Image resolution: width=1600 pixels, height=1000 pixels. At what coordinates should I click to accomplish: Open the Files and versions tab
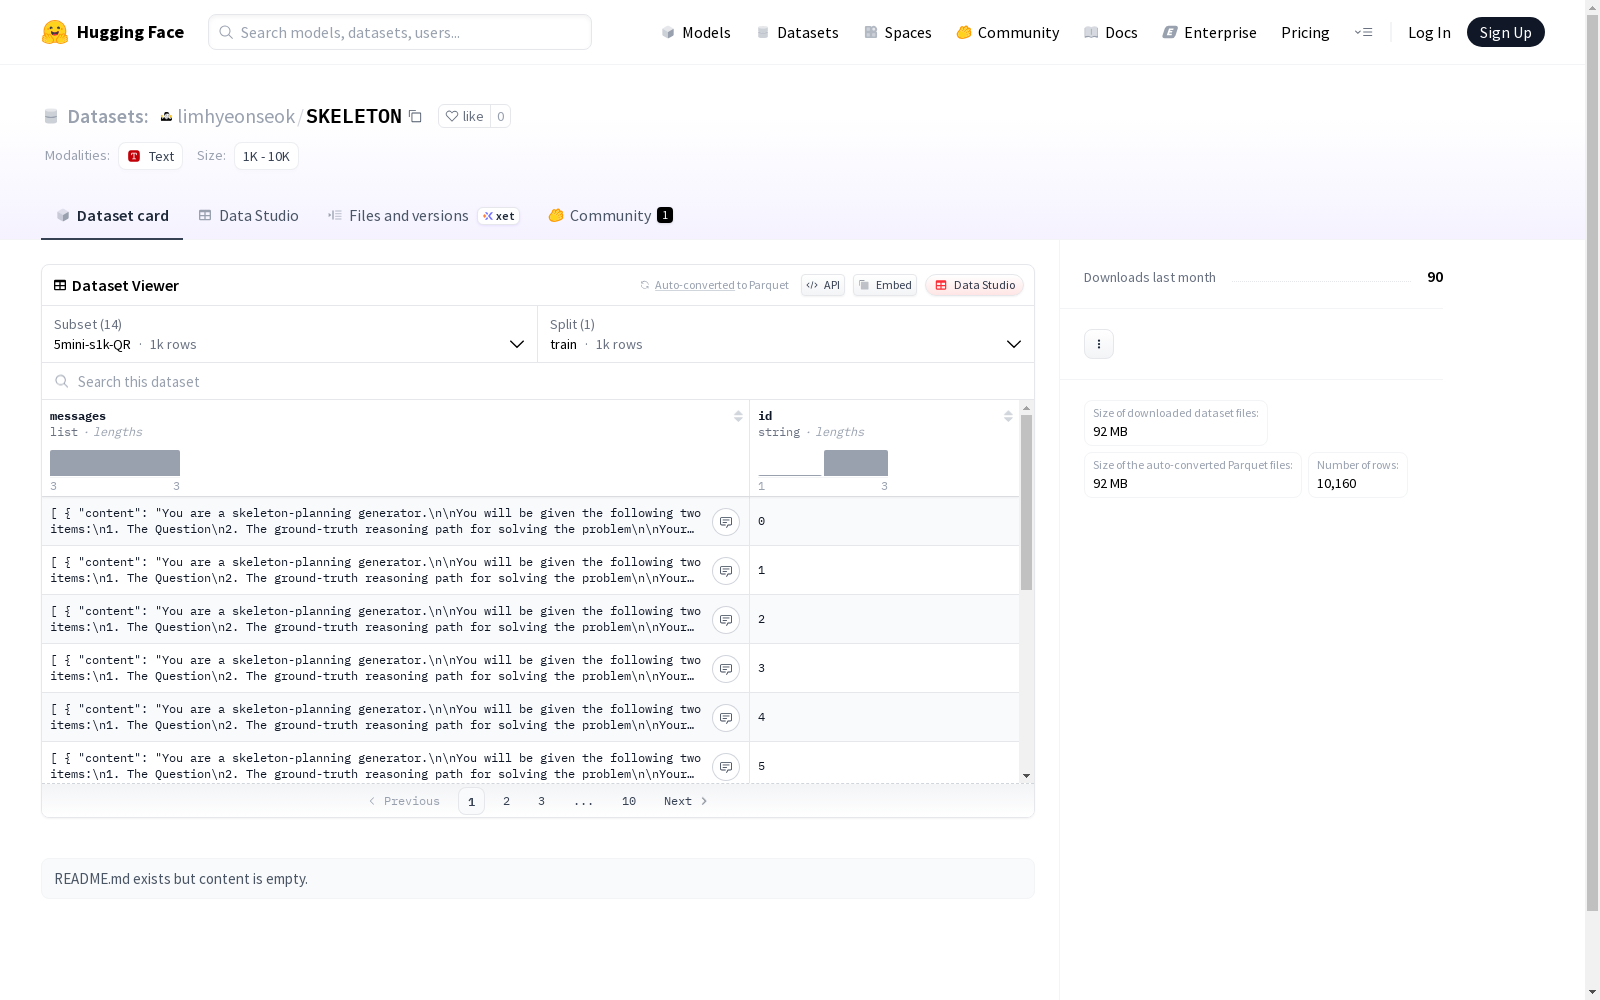point(423,216)
